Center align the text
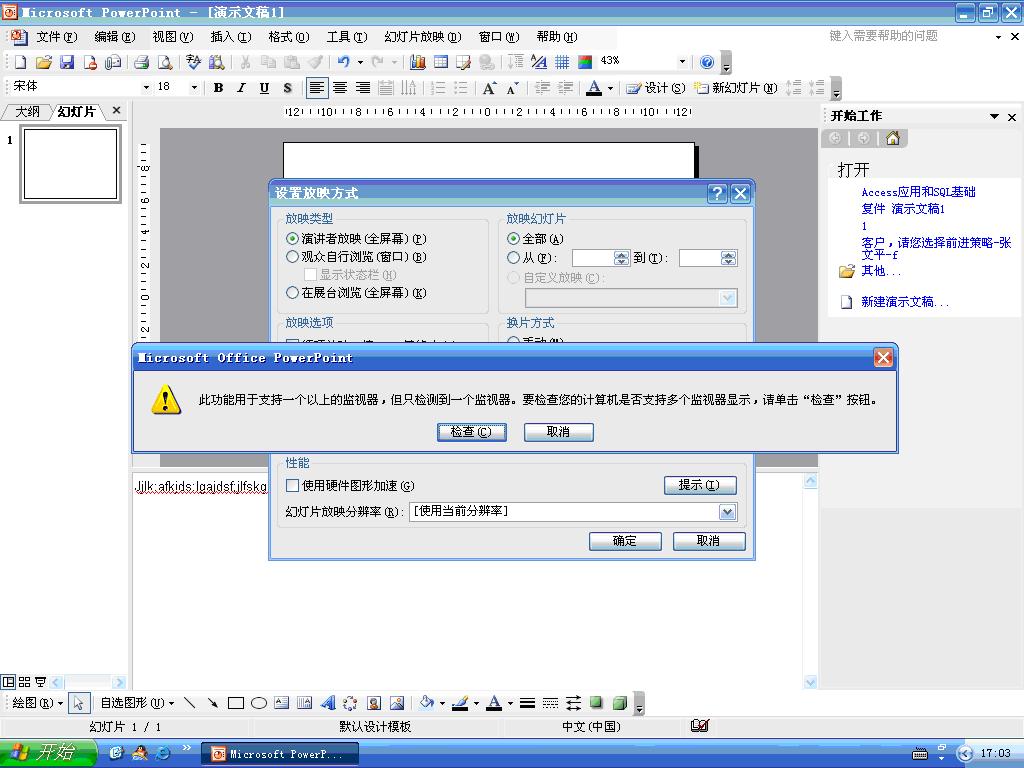 (340, 88)
